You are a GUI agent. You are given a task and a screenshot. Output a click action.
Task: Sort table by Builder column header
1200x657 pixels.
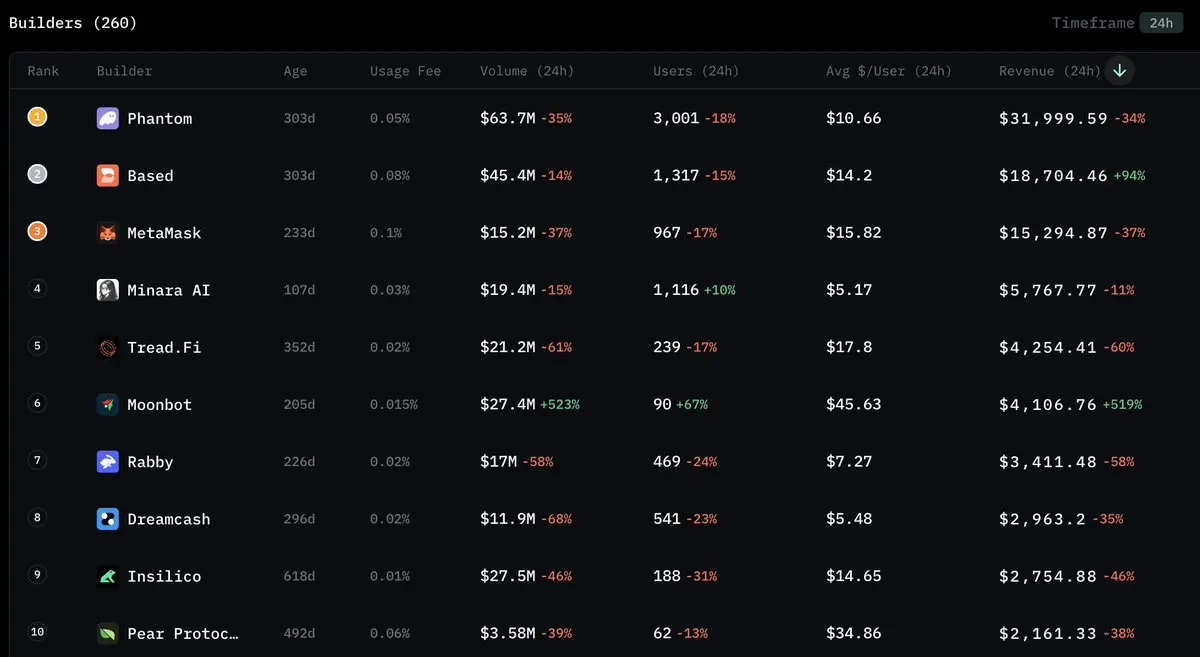tap(125, 71)
